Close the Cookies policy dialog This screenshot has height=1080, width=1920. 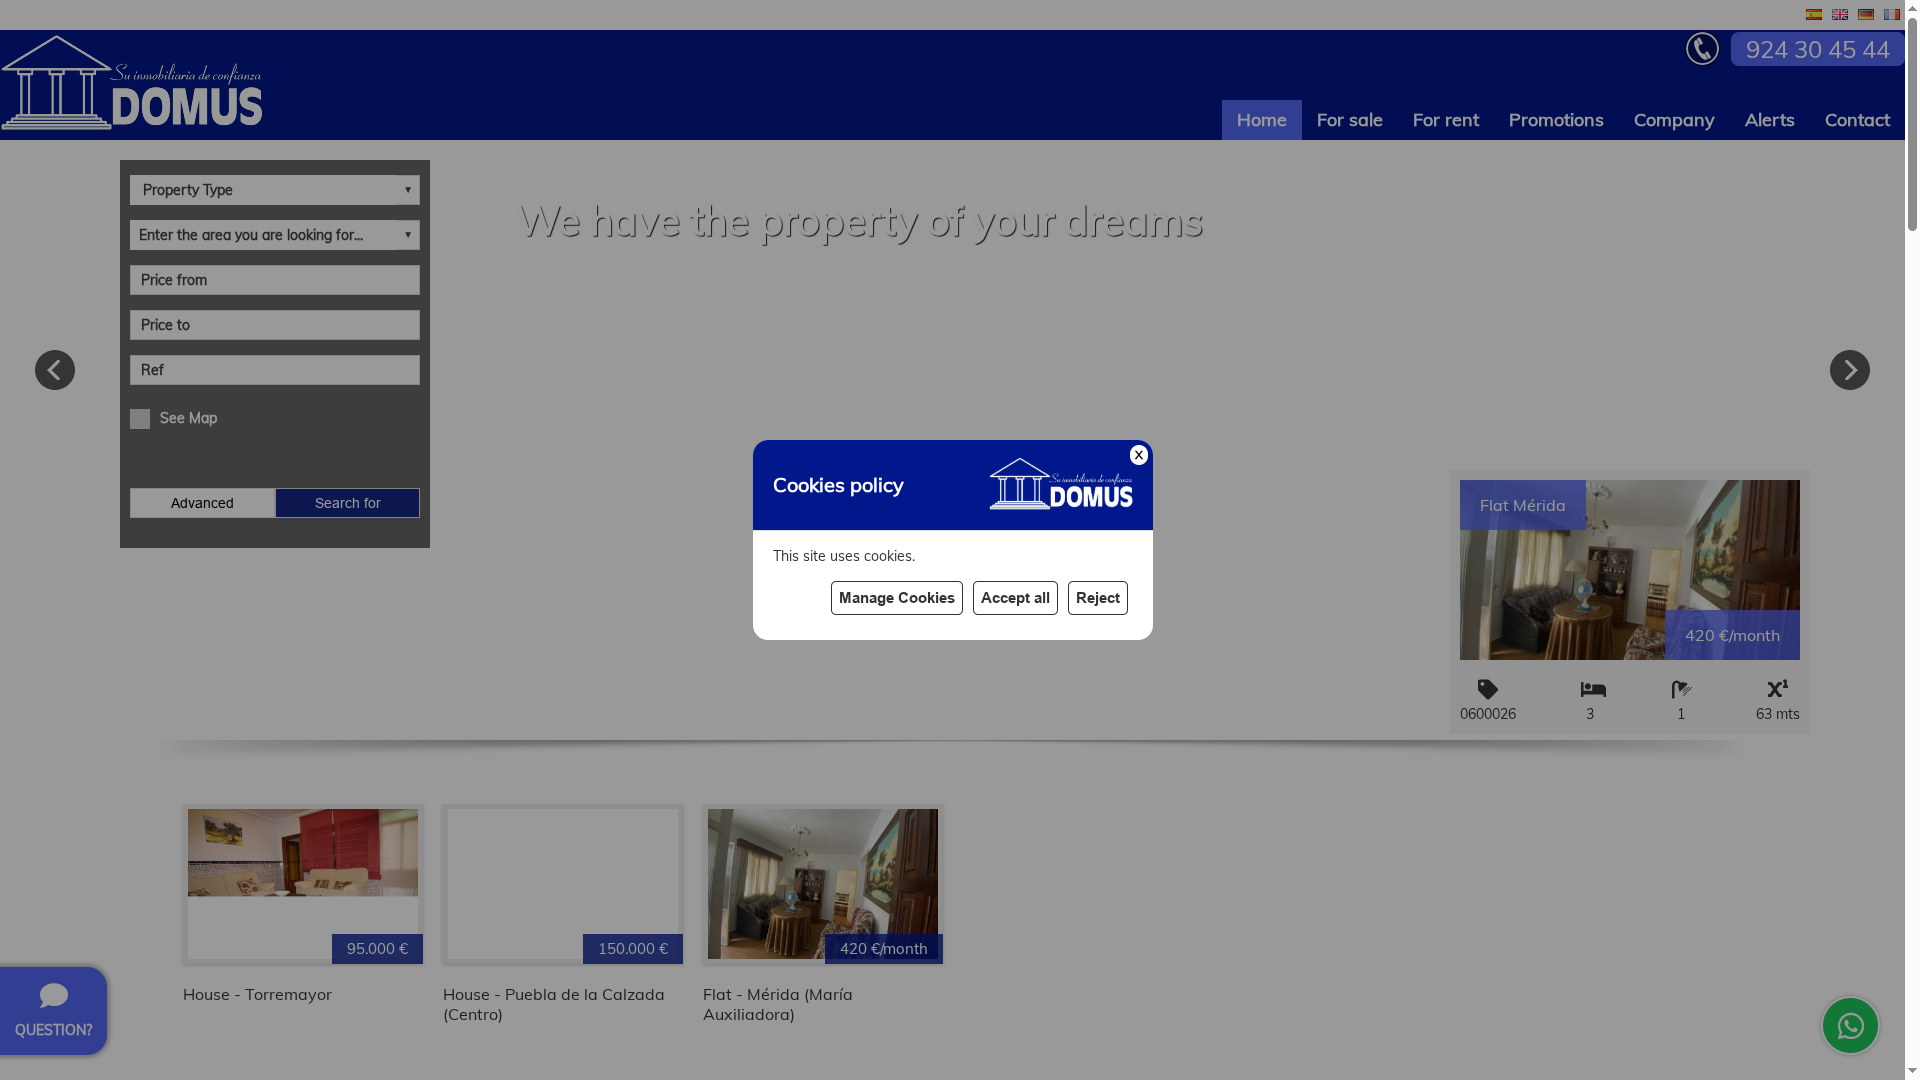coord(1138,455)
